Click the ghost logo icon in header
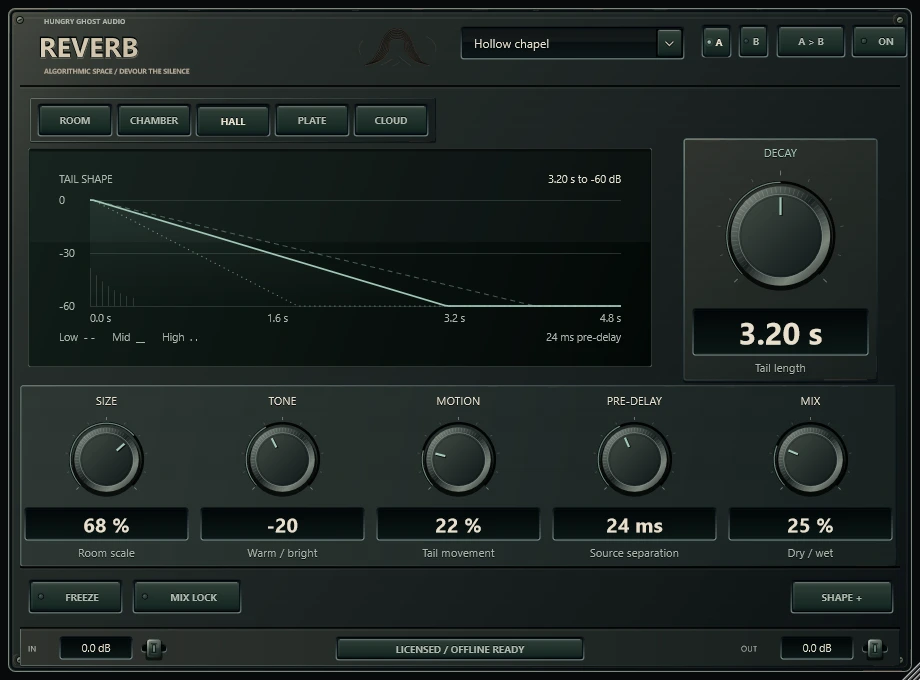 point(397,47)
